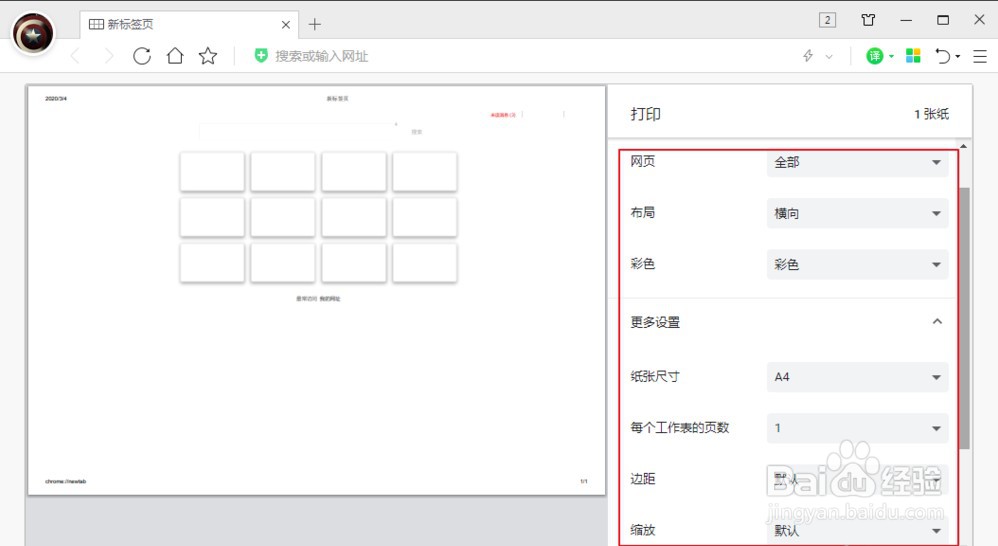
Task: Open the colorful apps grid icon
Action: 913,56
